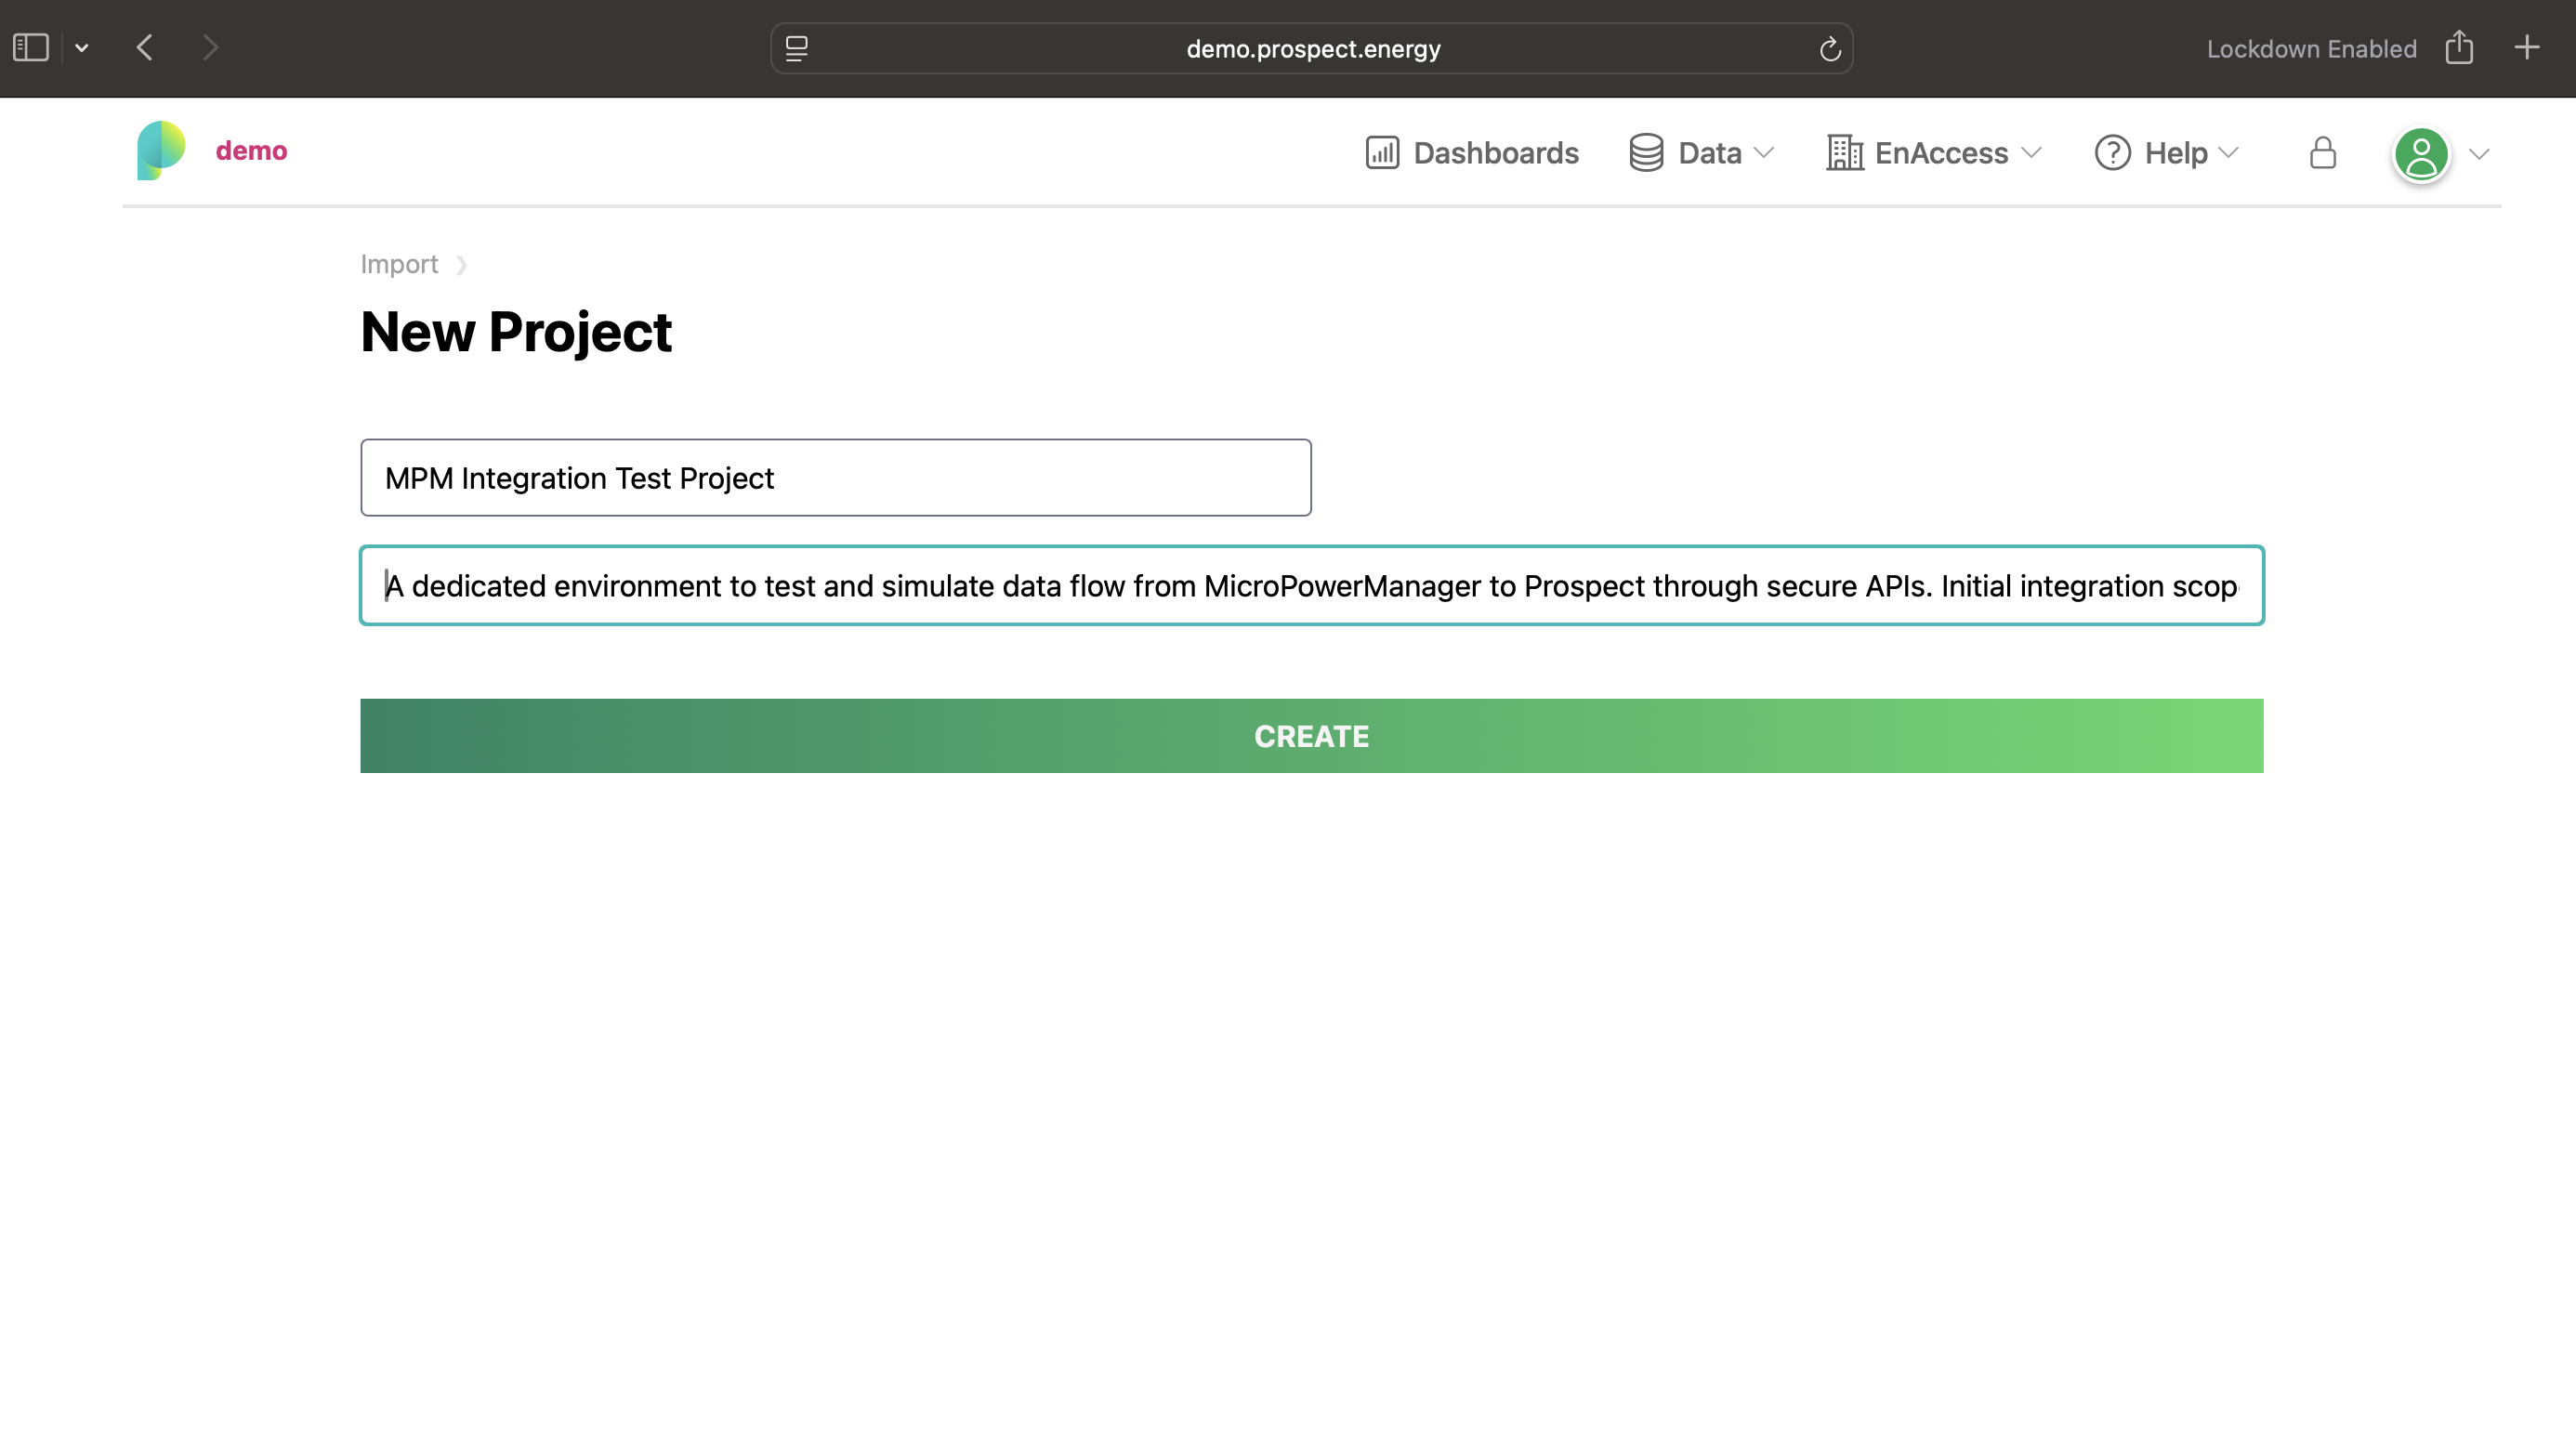2576x1442 pixels.
Task: Open Help via the question mark icon
Action: pos(2112,152)
